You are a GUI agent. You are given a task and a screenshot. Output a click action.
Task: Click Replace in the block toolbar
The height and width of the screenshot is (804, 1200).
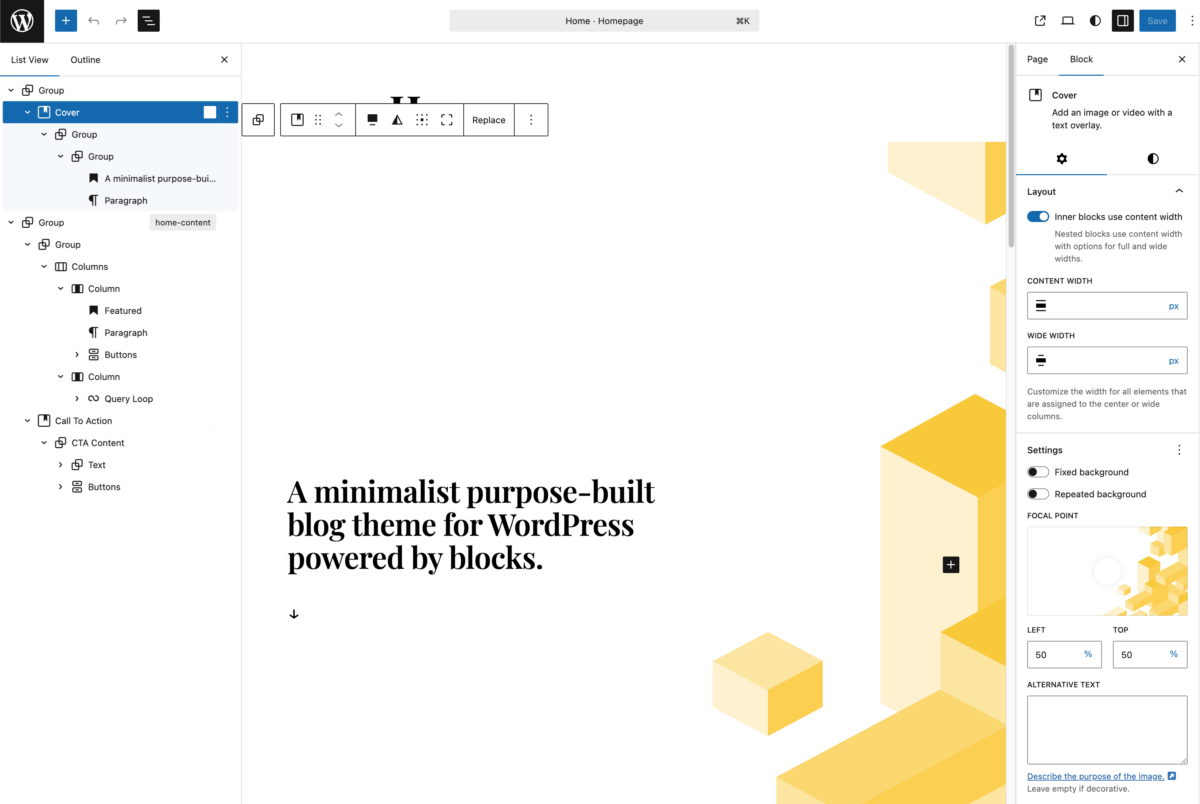point(489,120)
